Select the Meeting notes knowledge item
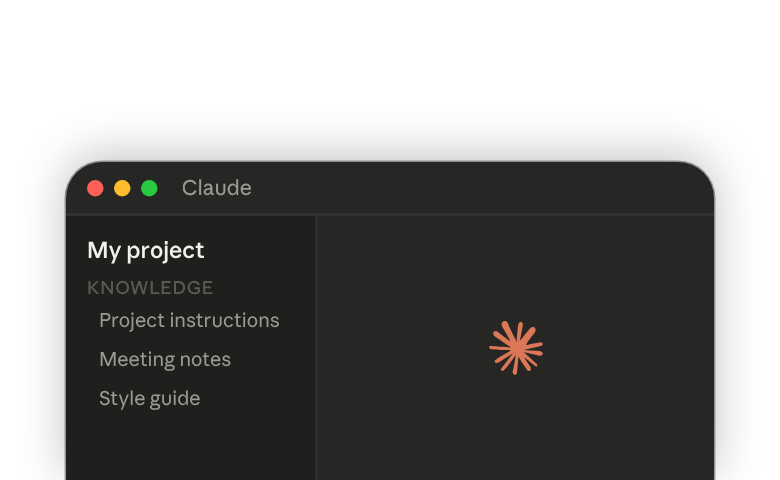This screenshot has height=480, width=780. 165,359
